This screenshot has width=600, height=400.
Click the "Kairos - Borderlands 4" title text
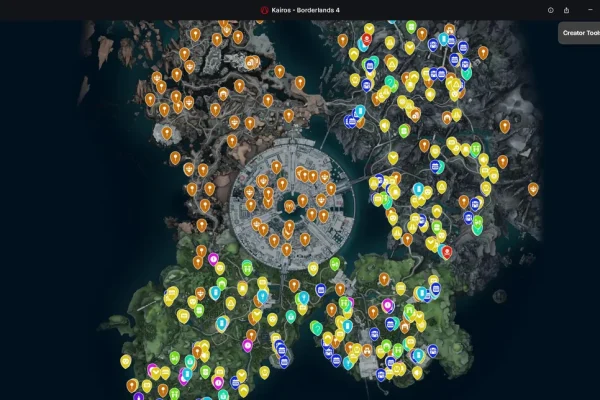(x=305, y=10)
